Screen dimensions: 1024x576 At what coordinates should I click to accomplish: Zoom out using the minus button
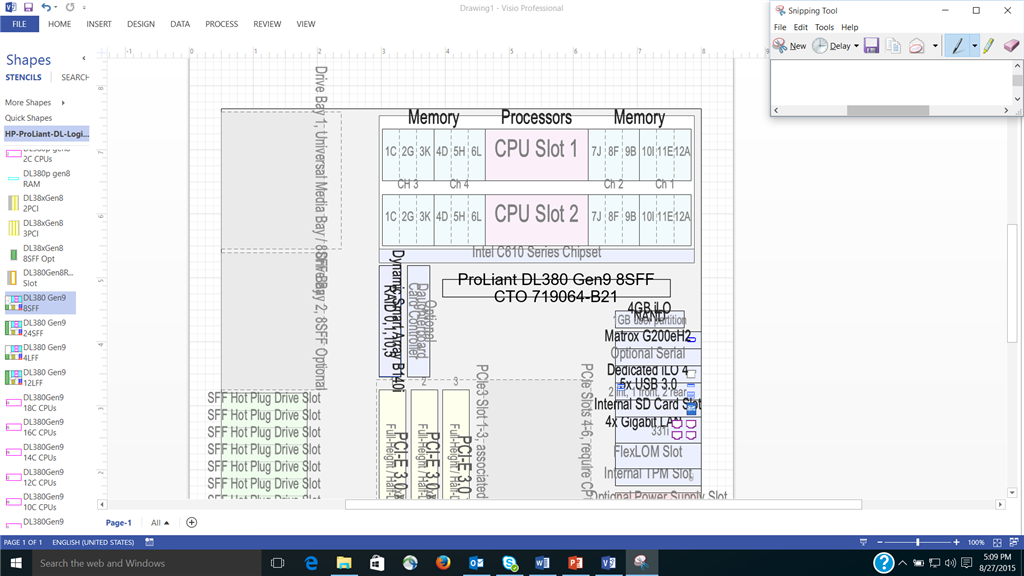click(880, 542)
